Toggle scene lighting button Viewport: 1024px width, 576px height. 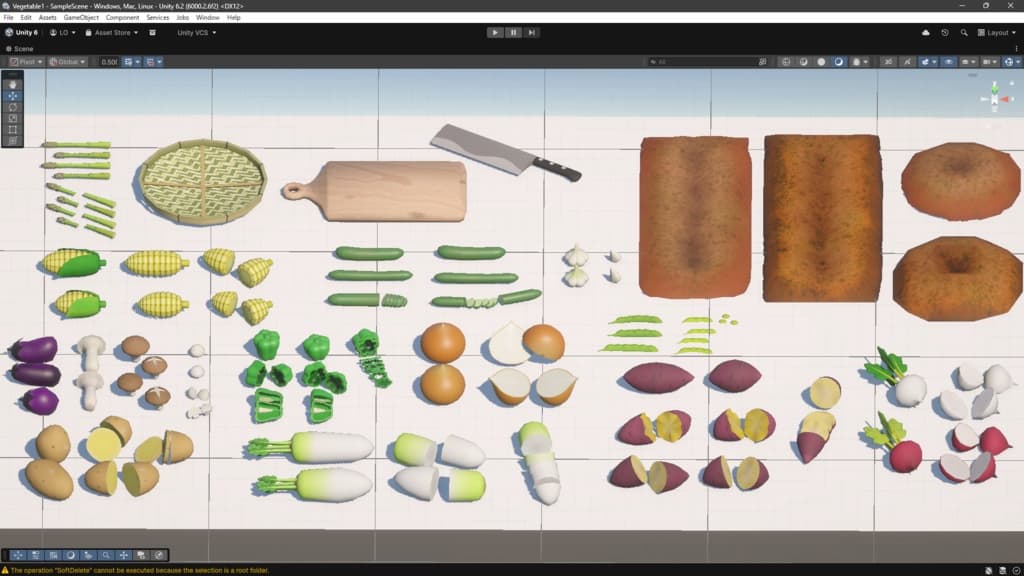coord(906,62)
